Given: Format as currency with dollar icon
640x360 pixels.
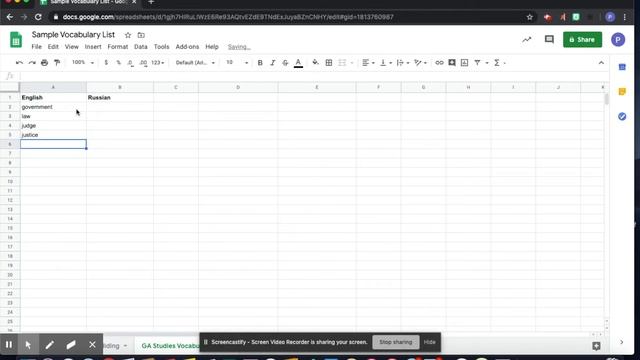Looking at the screenshot, I should [106, 63].
